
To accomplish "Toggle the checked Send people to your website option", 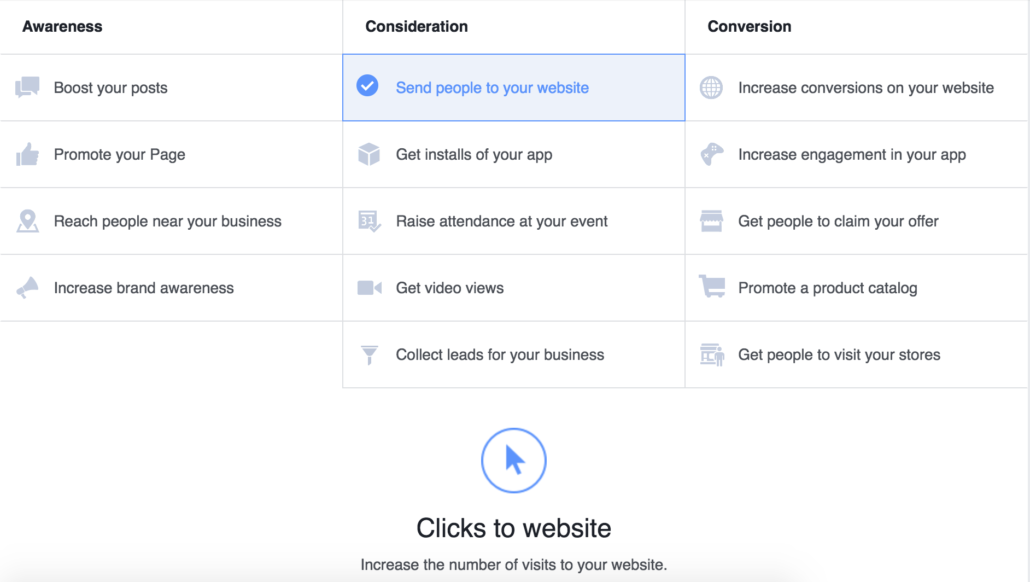I will tap(514, 87).
